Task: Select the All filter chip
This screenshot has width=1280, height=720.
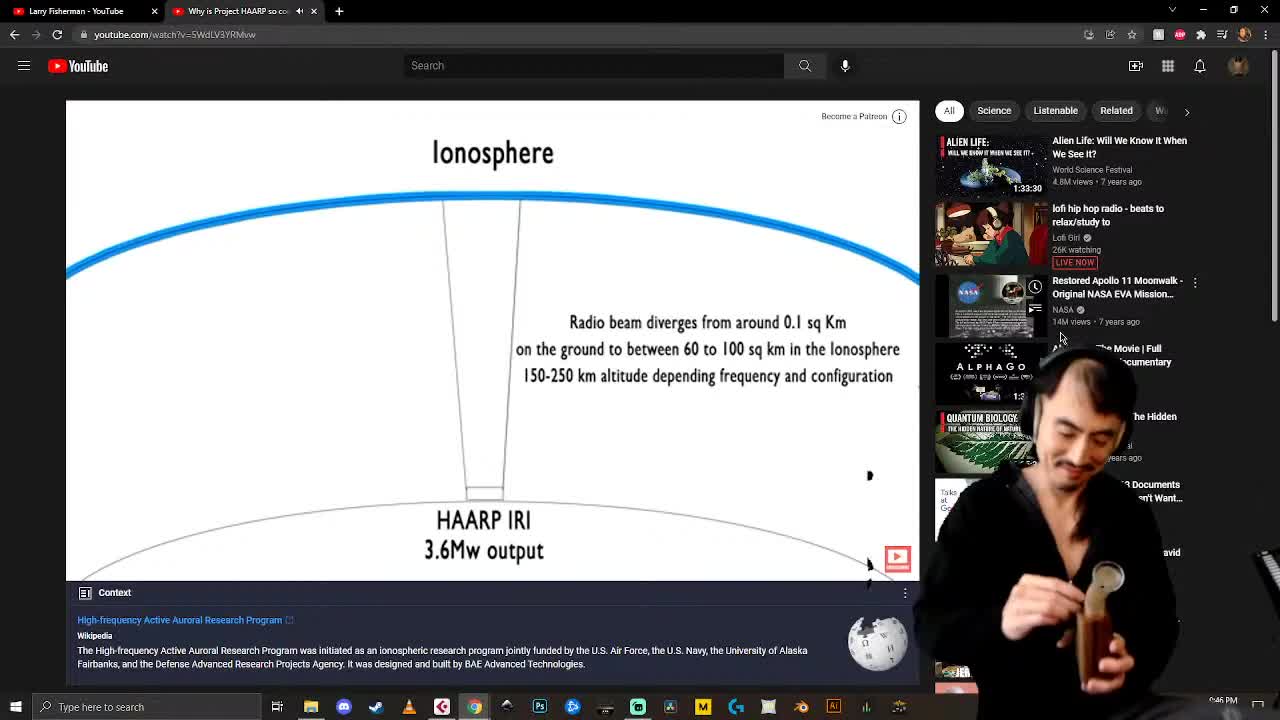Action: 949,111
